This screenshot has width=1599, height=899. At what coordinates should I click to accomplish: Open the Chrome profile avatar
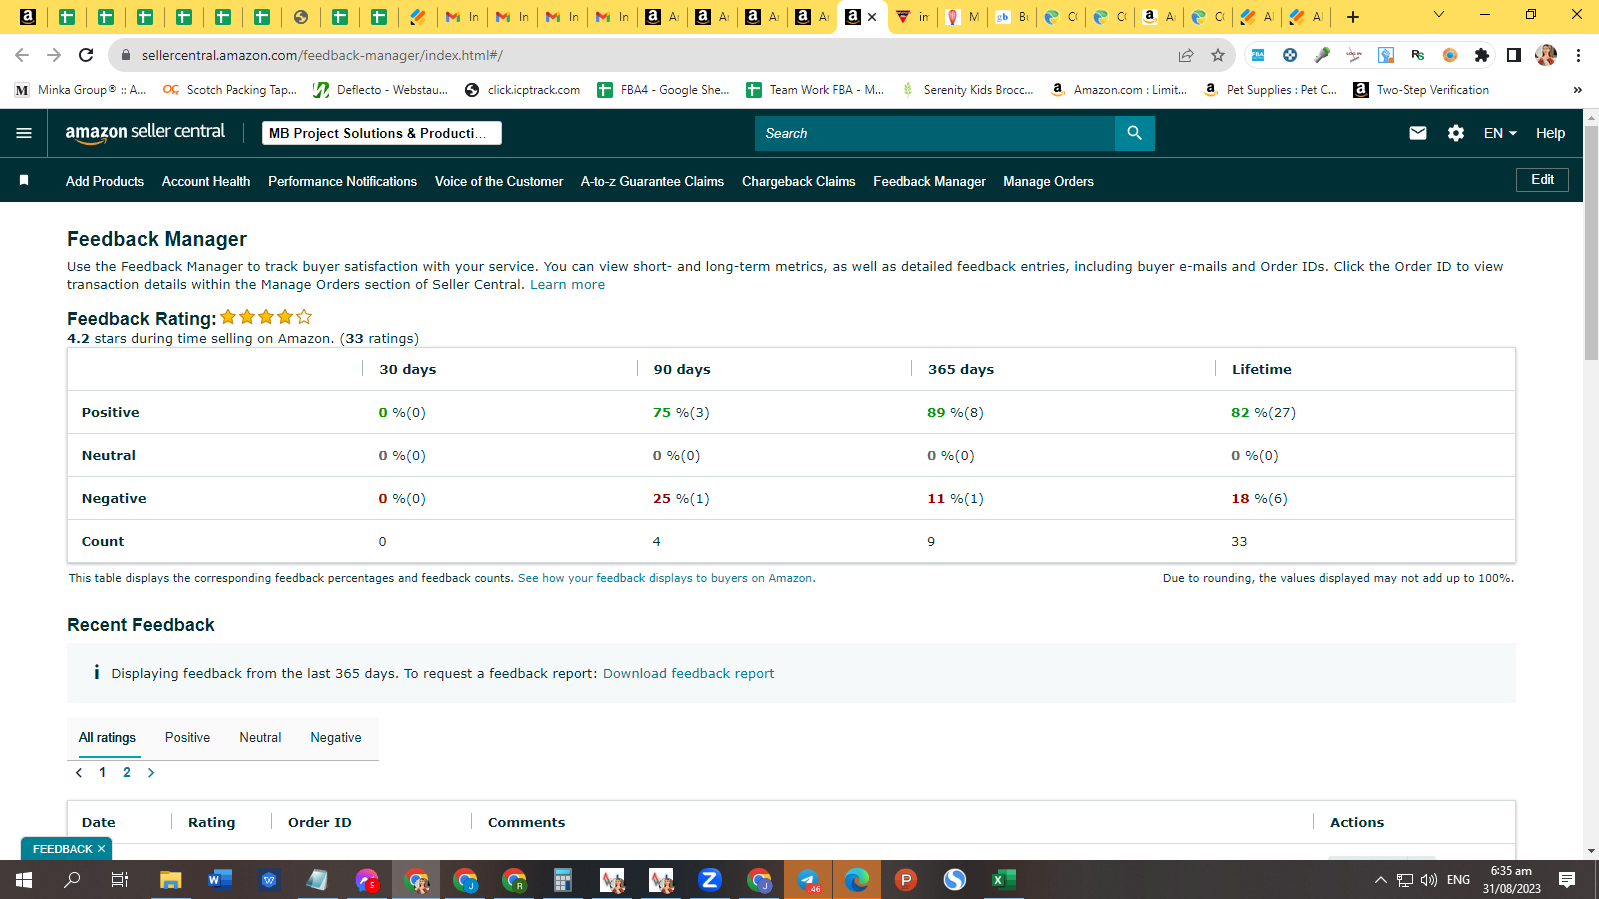(1546, 55)
